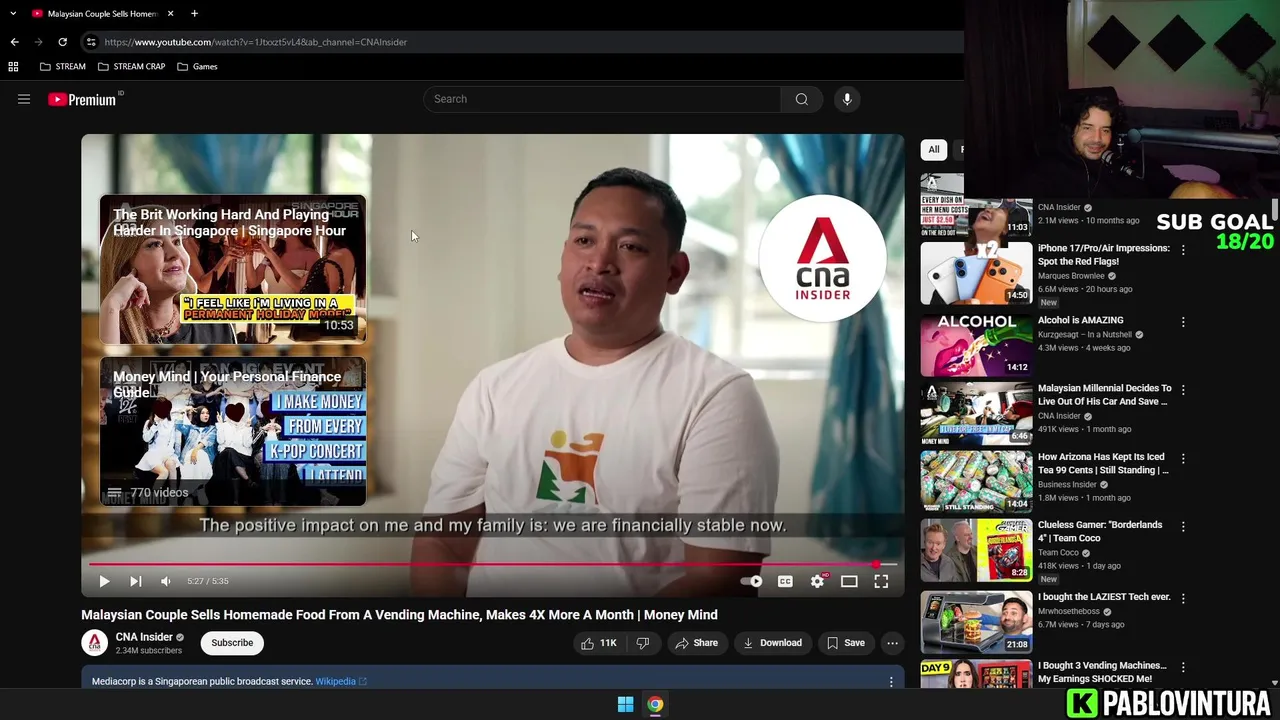The width and height of the screenshot is (1280, 720).
Task: Like the video with 11K thumbs-up
Action: click(x=599, y=643)
